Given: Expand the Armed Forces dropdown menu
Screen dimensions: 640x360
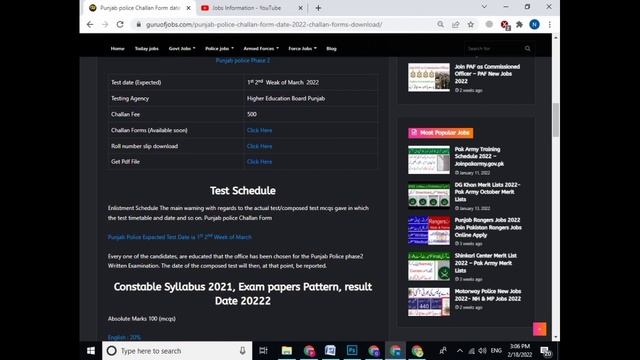Looking at the screenshot, I should pyautogui.click(x=261, y=49).
